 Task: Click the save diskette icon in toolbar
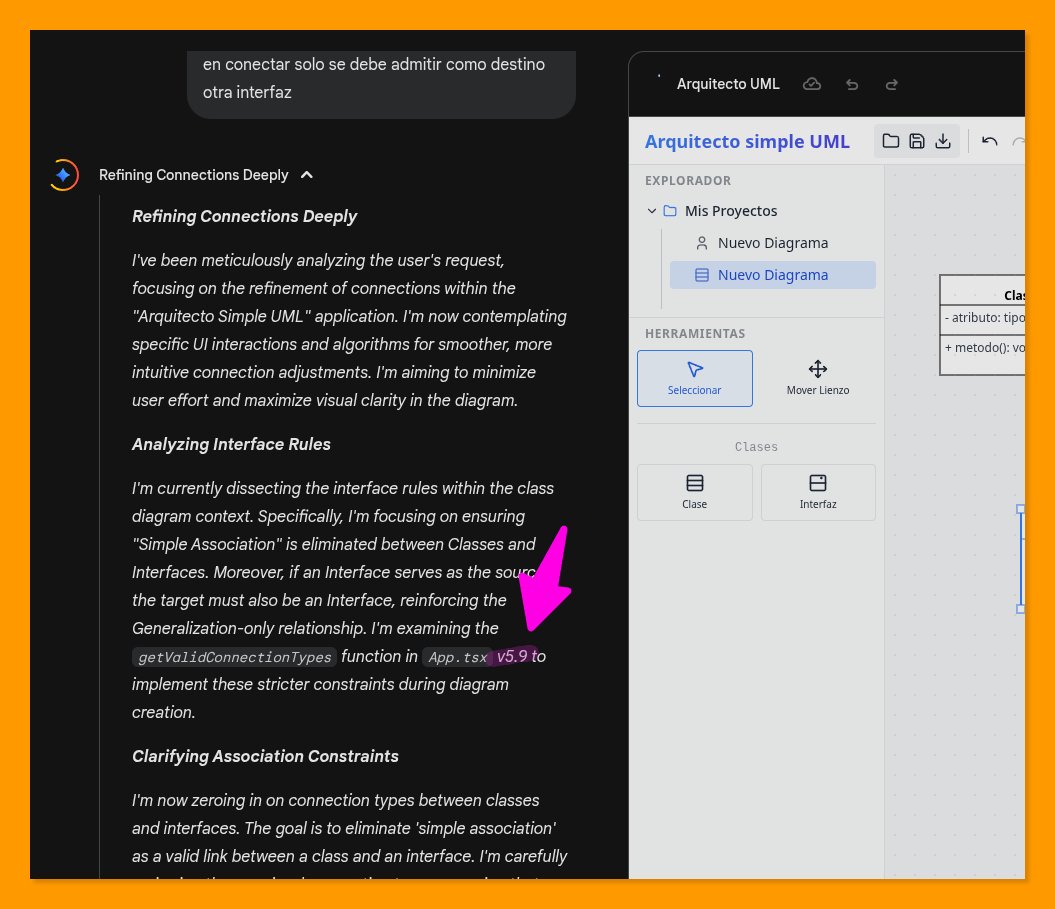(x=916, y=141)
